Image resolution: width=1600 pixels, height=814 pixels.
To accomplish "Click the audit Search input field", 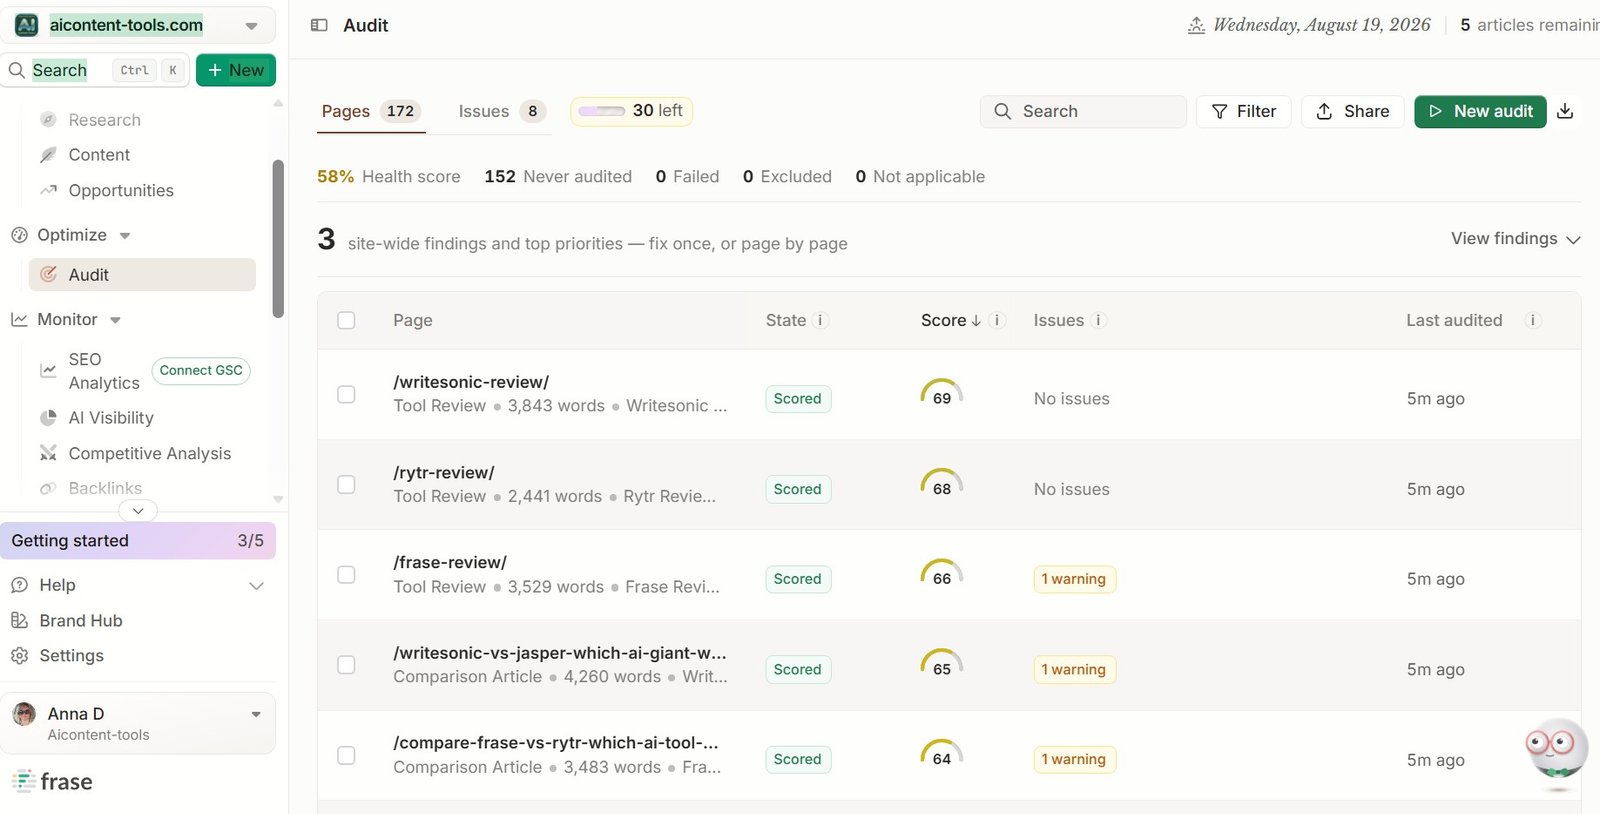I will 1083,111.
